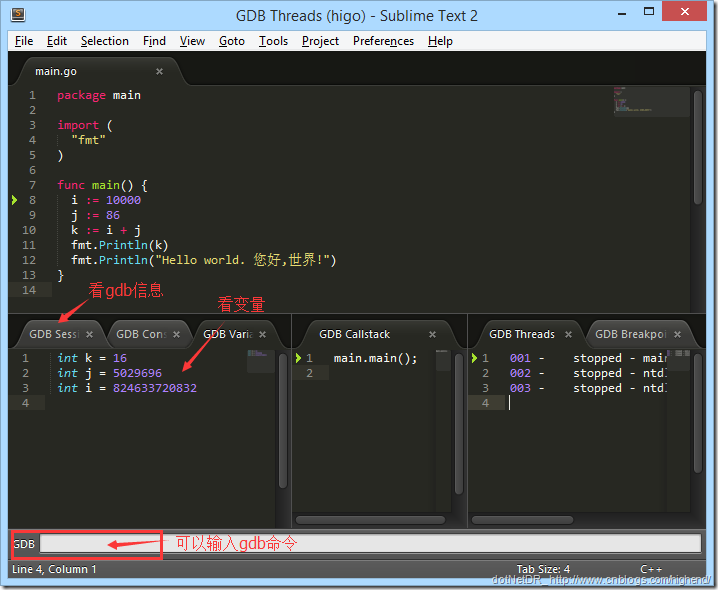Switch to the GDB Session tab
This screenshot has height=590, width=718.
(54, 334)
